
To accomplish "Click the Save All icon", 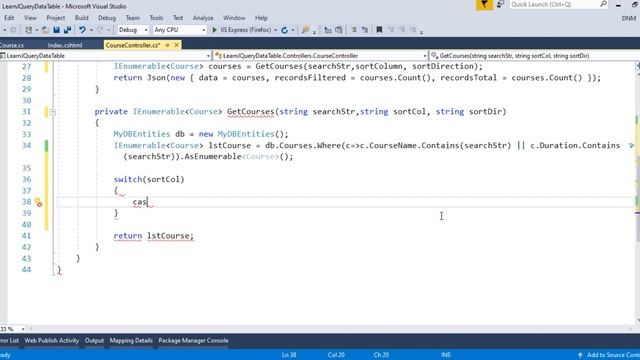I will point(67,30).
